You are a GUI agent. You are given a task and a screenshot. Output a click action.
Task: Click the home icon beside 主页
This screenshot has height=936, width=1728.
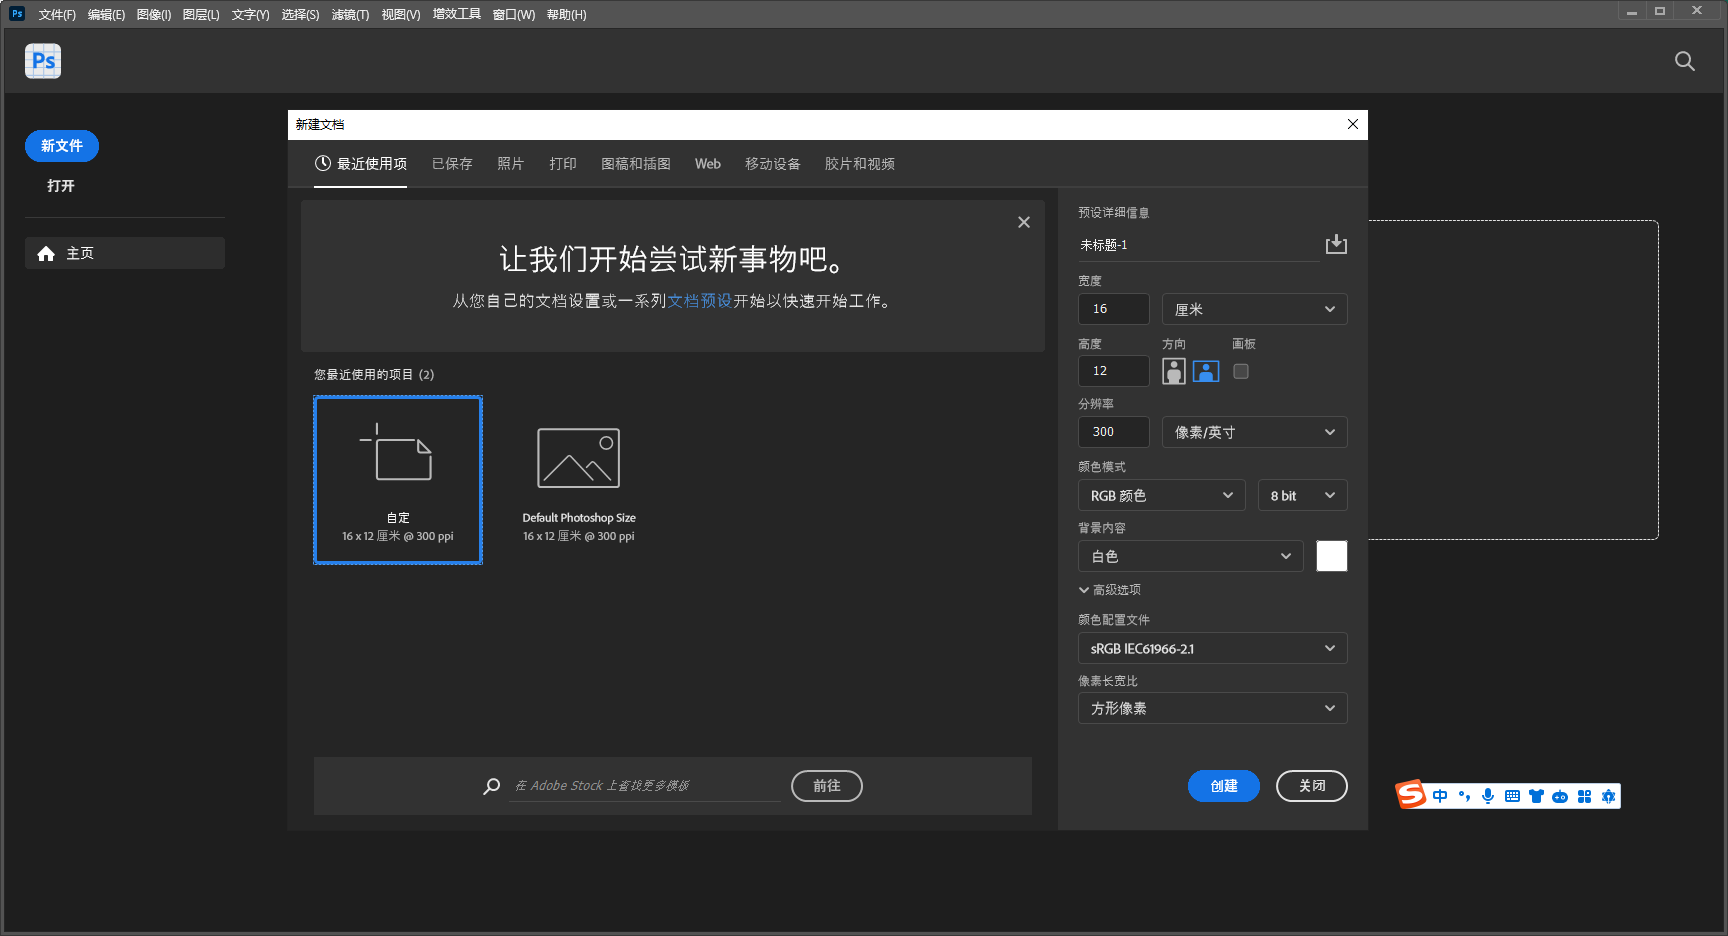point(46,253)
